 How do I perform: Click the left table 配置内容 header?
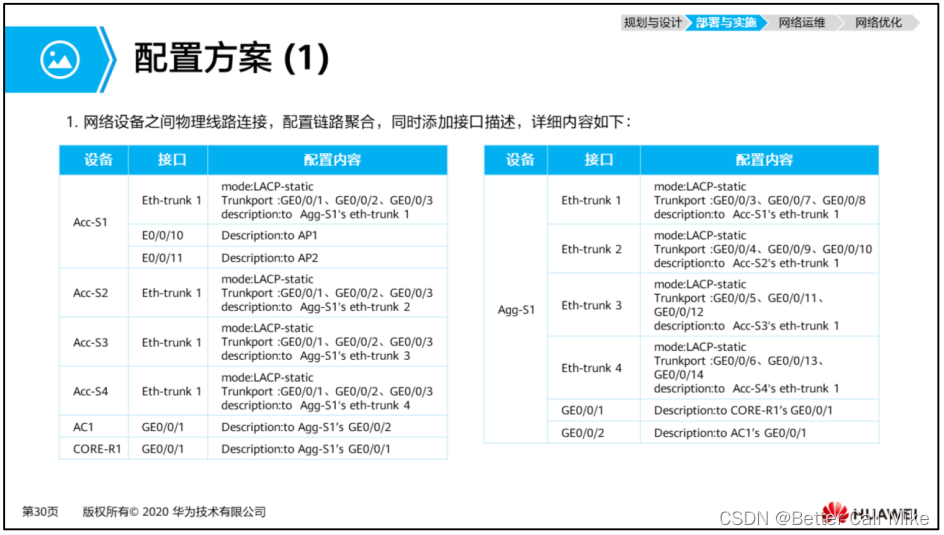328,160
